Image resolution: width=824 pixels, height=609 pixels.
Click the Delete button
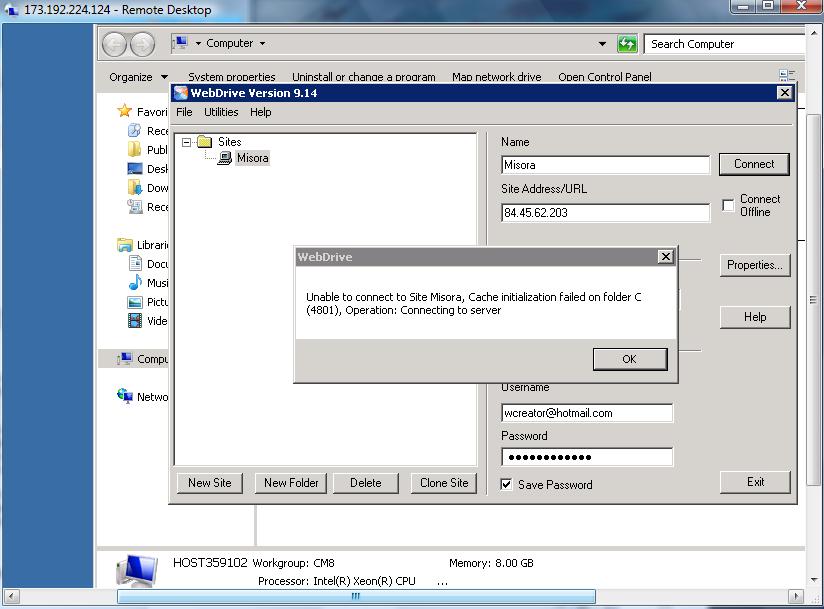pos(366,483)
